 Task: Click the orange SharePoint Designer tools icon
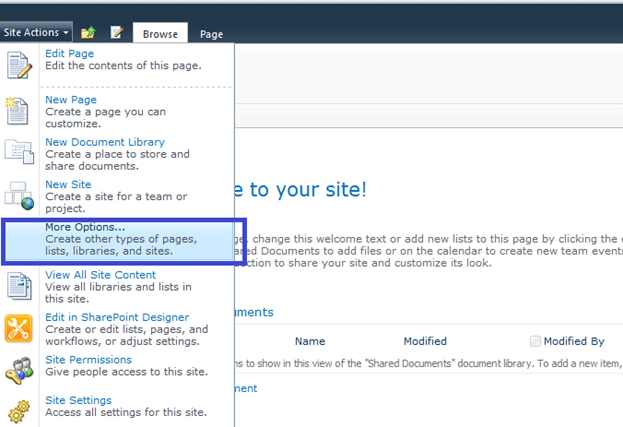(x=19, y=328)
